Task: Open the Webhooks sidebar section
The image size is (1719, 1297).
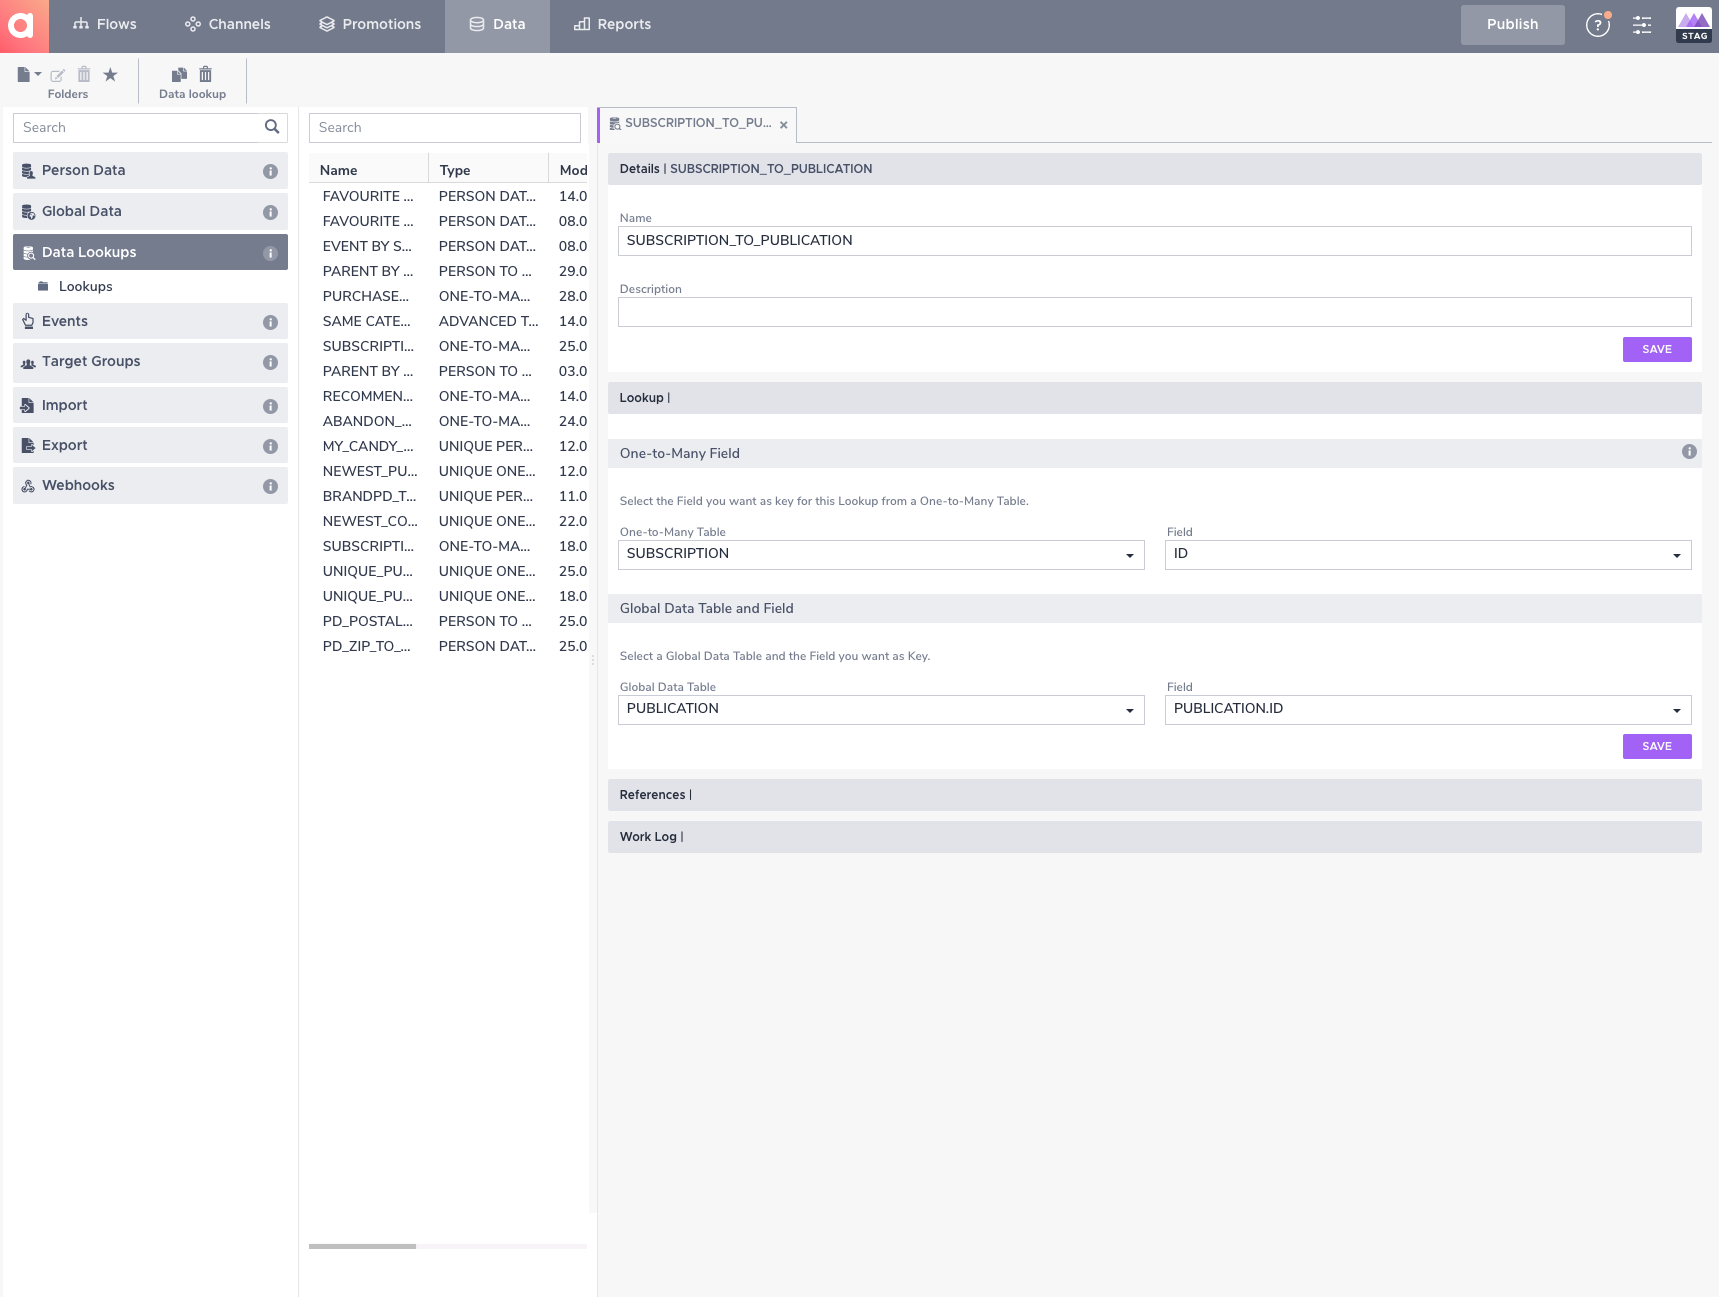Action: 150,486
